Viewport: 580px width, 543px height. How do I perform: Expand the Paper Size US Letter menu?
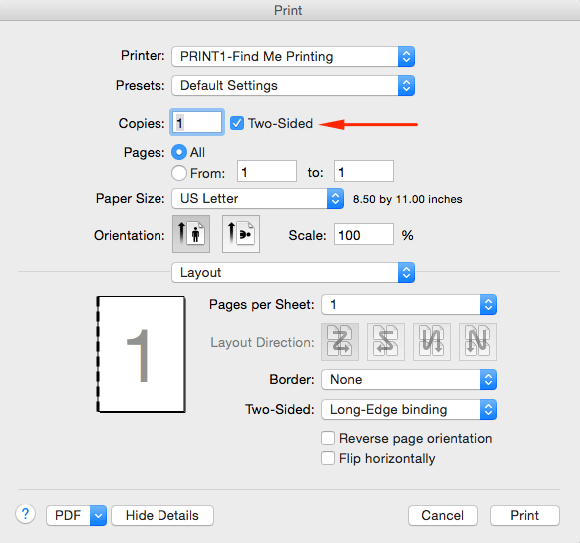click(x=257, y=199)
